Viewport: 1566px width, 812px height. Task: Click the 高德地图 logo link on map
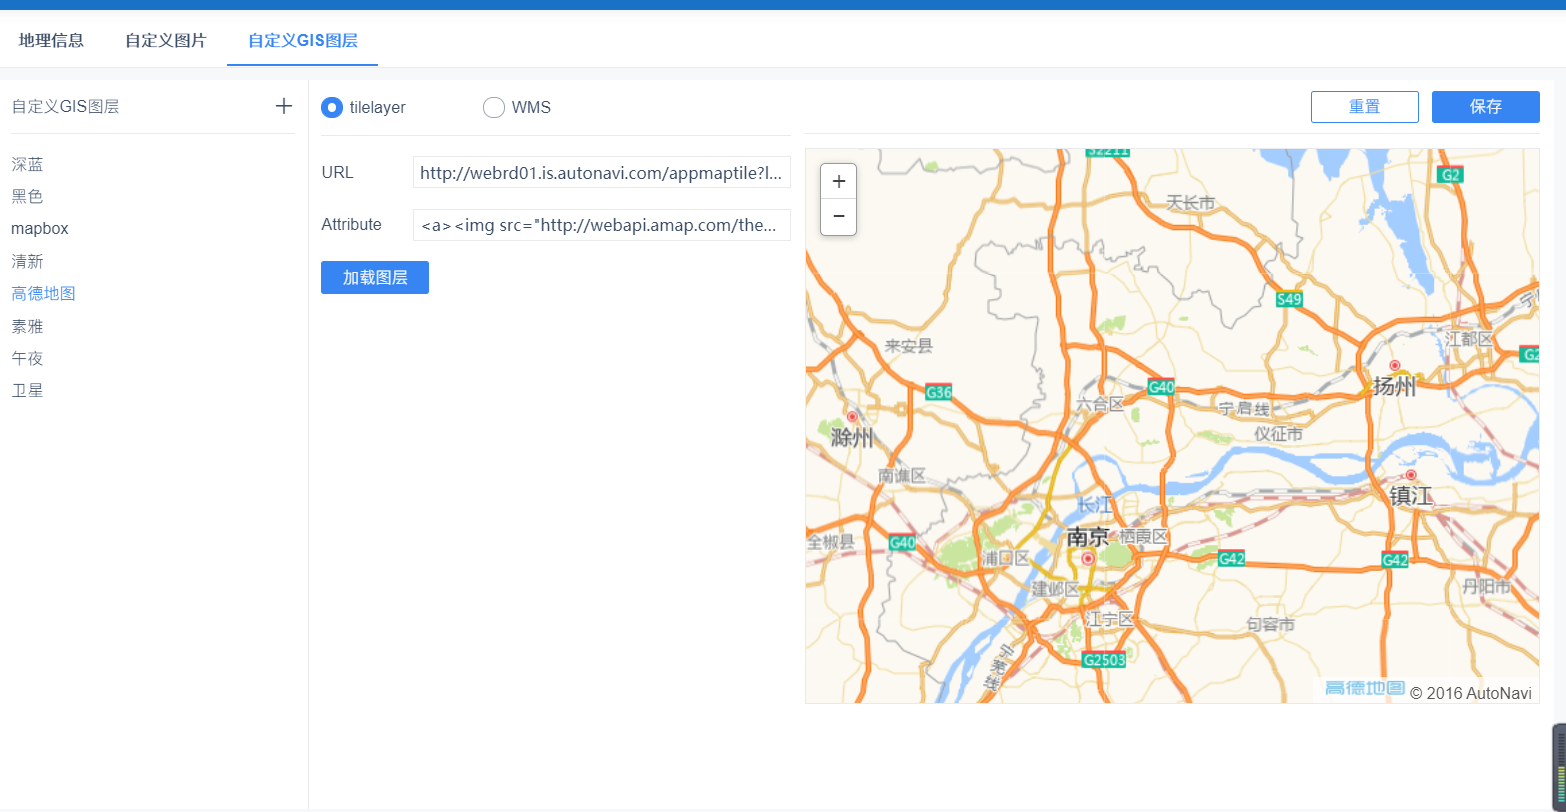pos(1364,688)
